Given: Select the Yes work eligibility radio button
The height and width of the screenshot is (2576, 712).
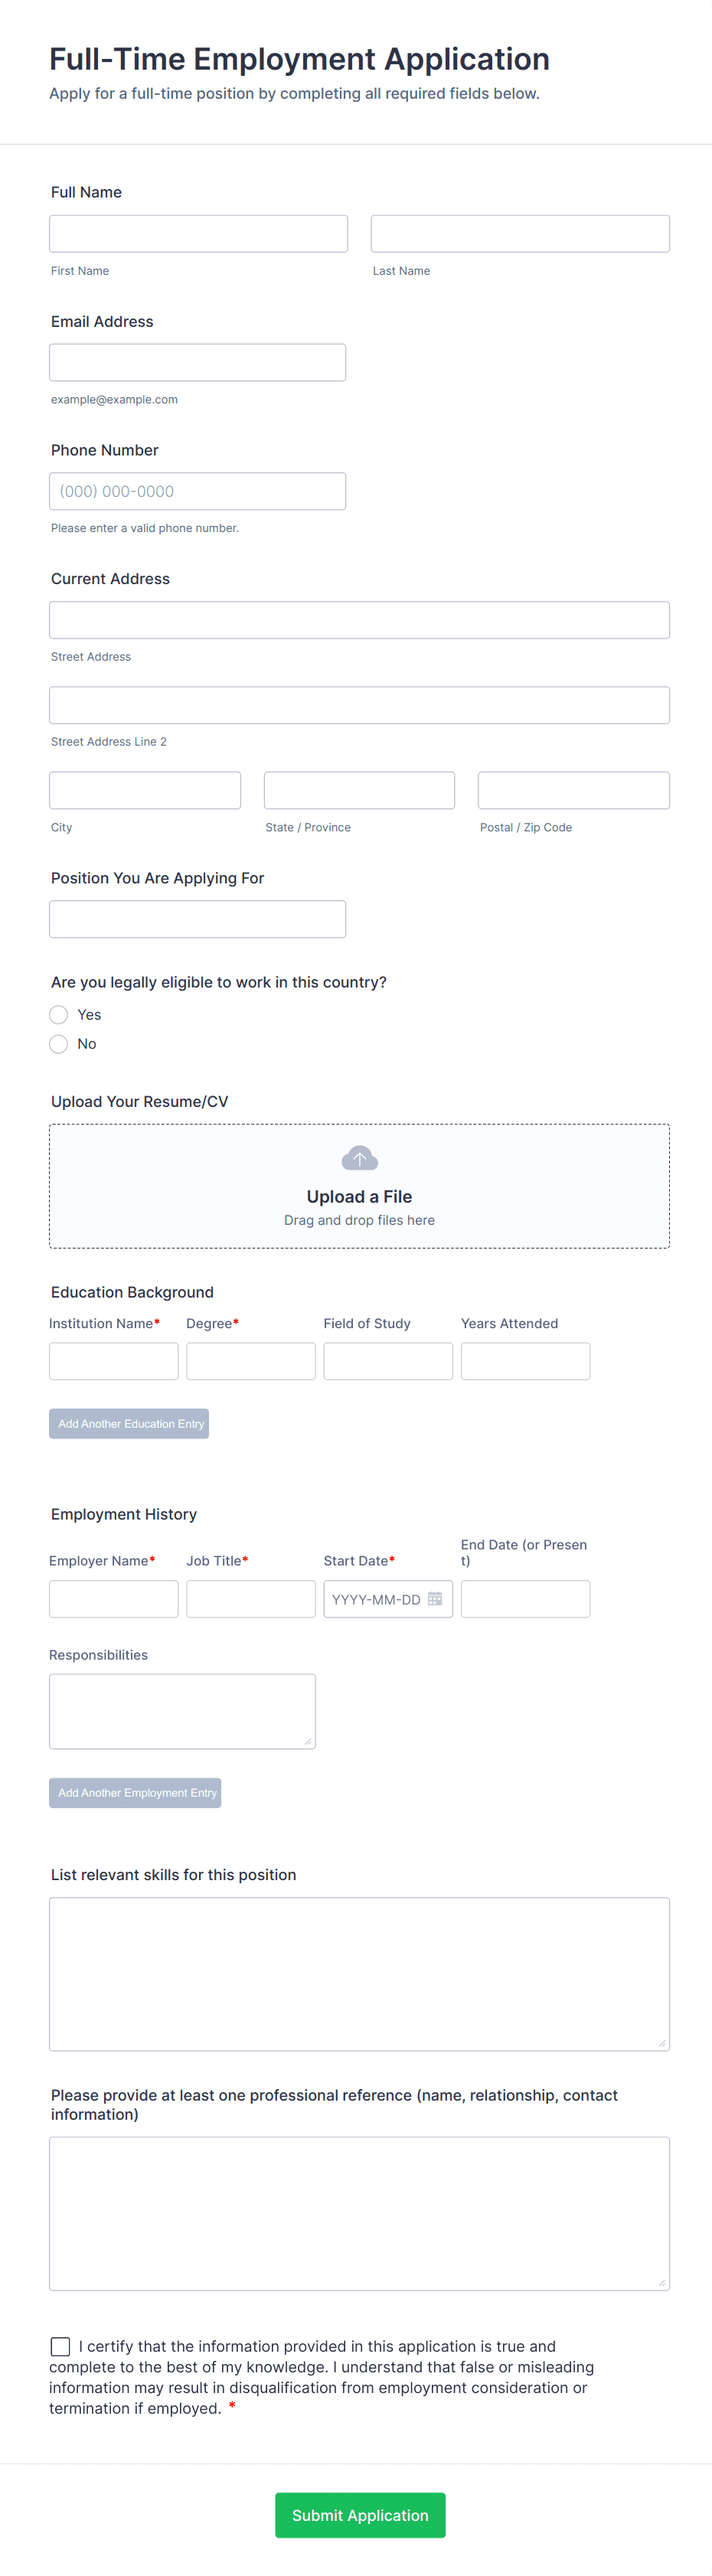Looking at the screenshot, I should (x=58, y=1014).
